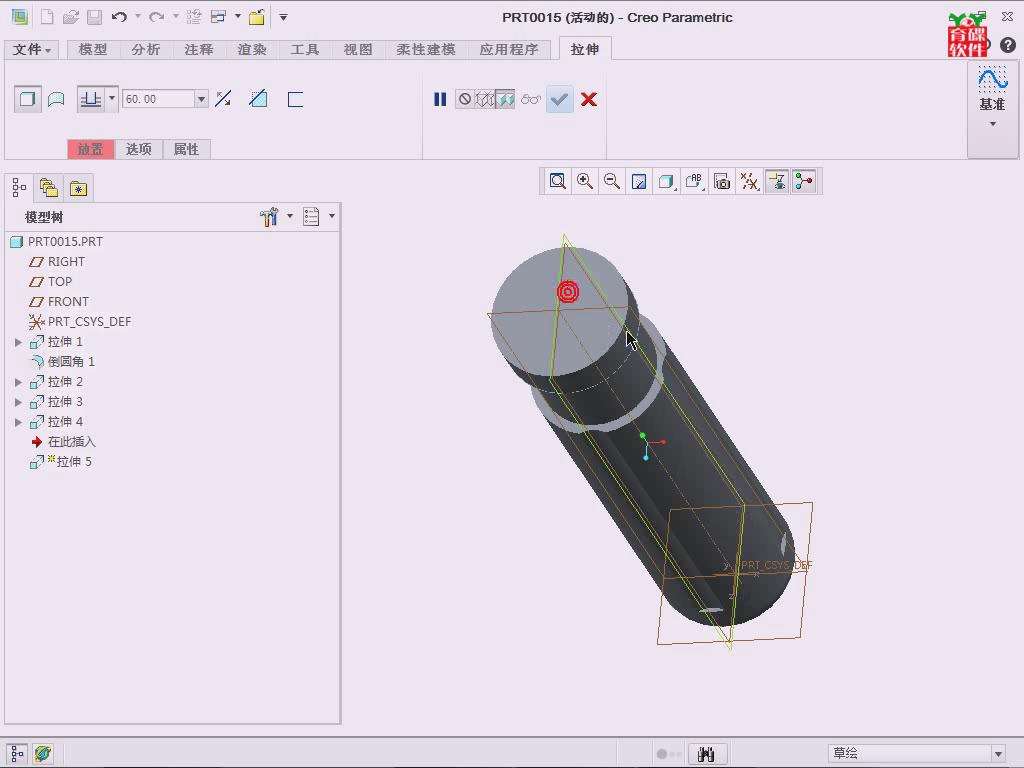Open 放置 placement panel

coord(91,149)
